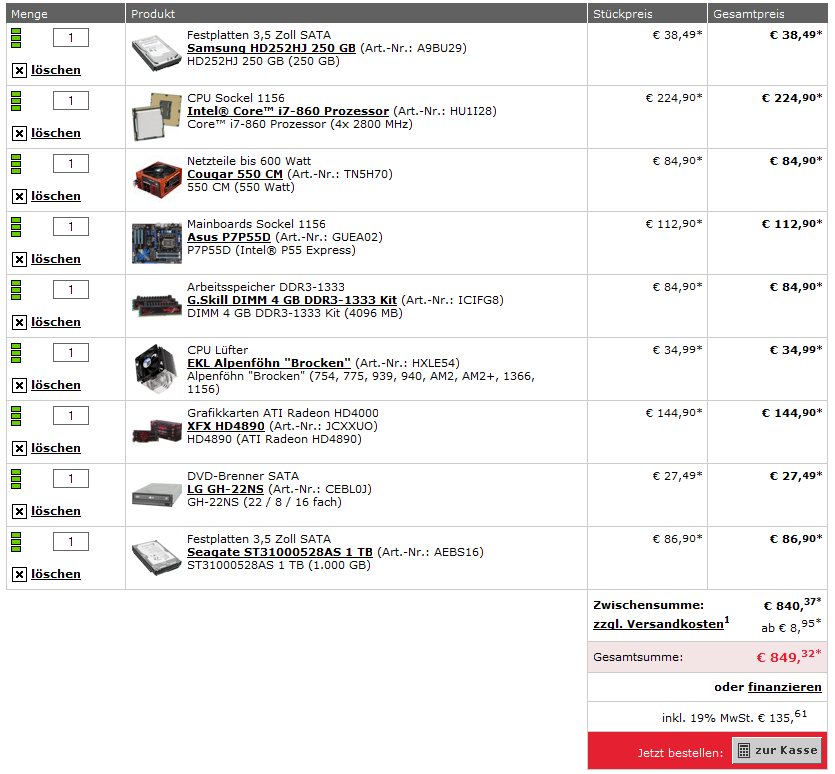Click green availability indicator for G.Skill DIMM kit
This screenshot has width=835, height=774.
(x=16, y=290)
